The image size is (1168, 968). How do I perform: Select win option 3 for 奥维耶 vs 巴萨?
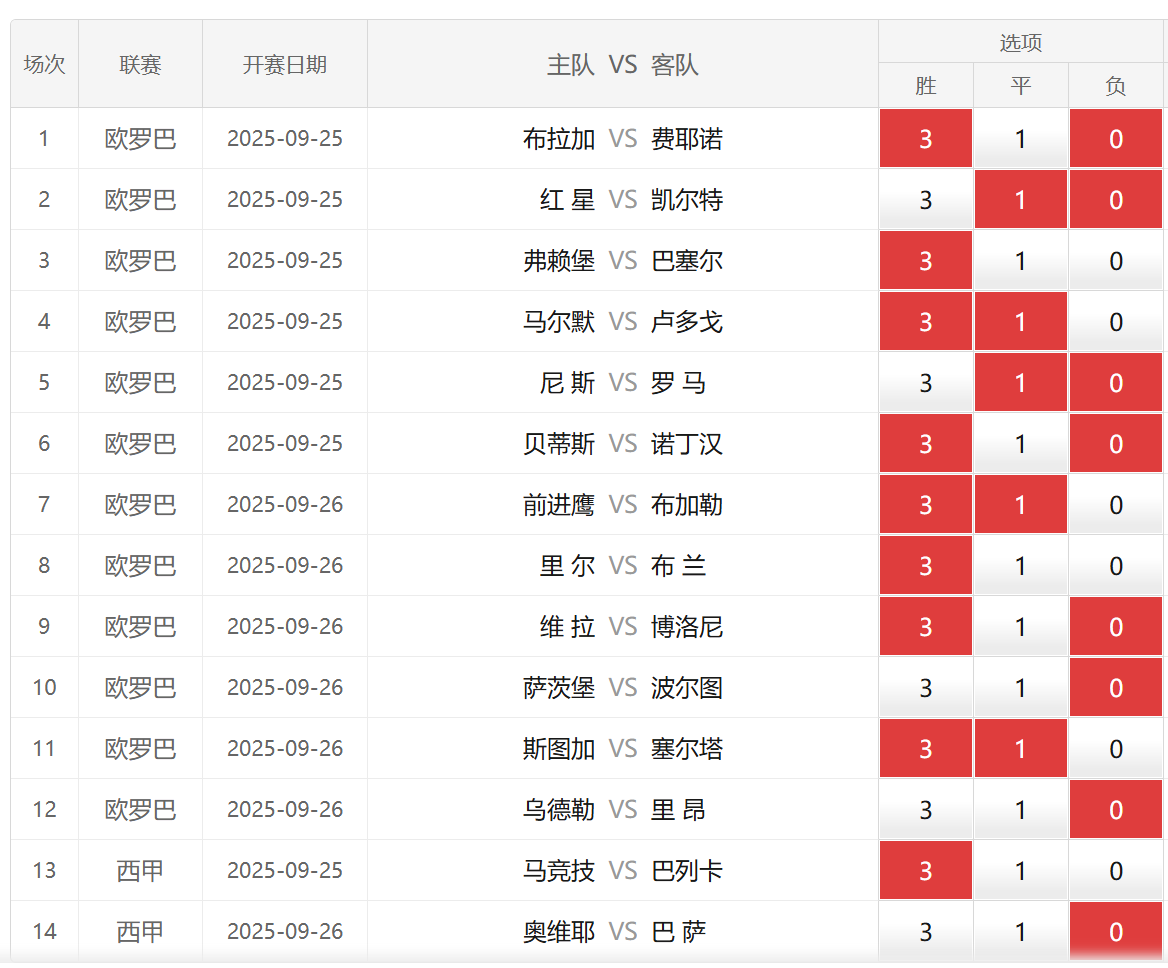coord(925,932)
